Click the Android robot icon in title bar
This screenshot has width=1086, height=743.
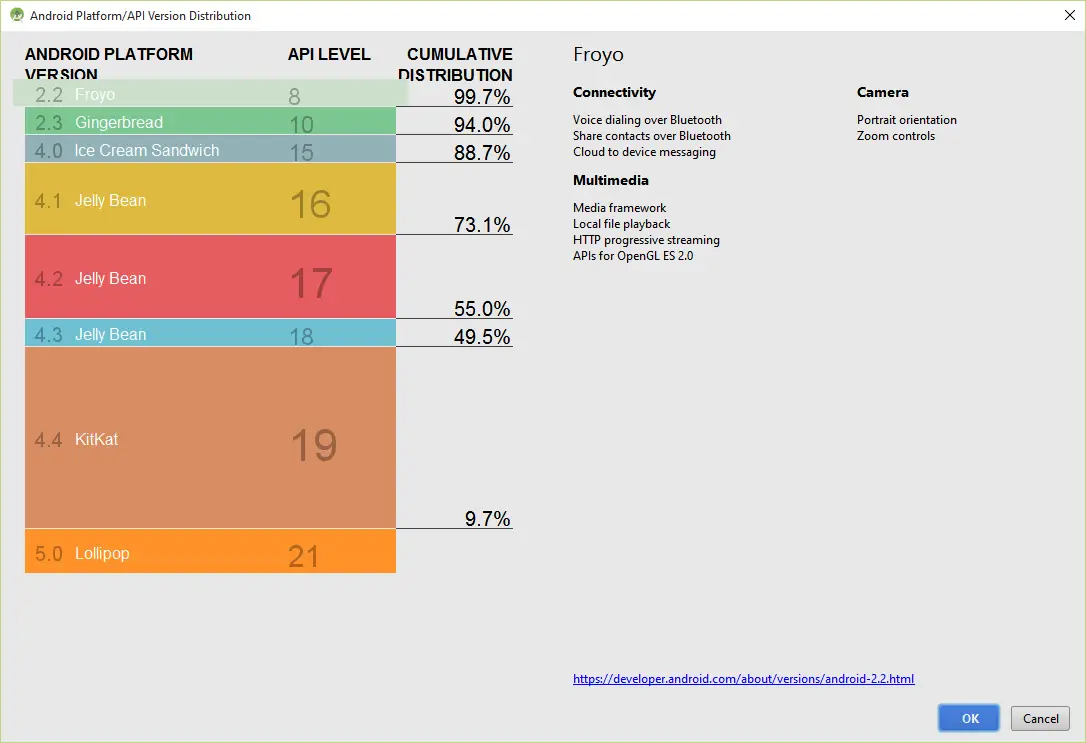14,15
